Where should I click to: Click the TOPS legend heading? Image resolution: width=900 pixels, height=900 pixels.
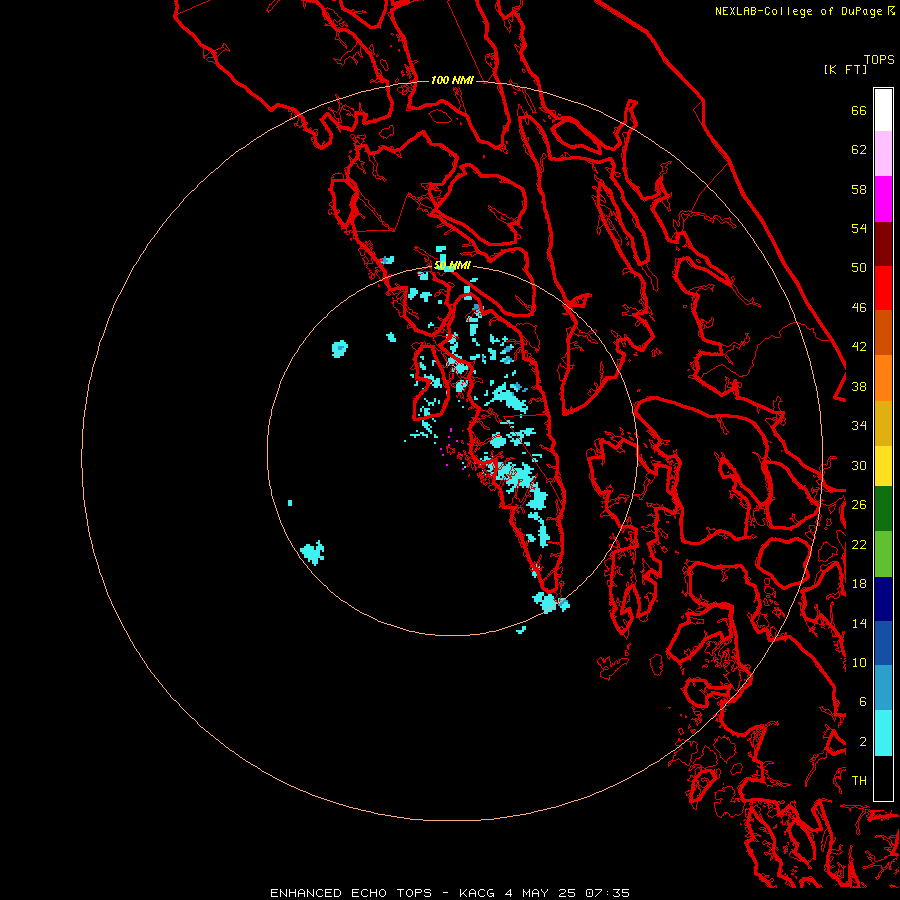tap(879, 60)
